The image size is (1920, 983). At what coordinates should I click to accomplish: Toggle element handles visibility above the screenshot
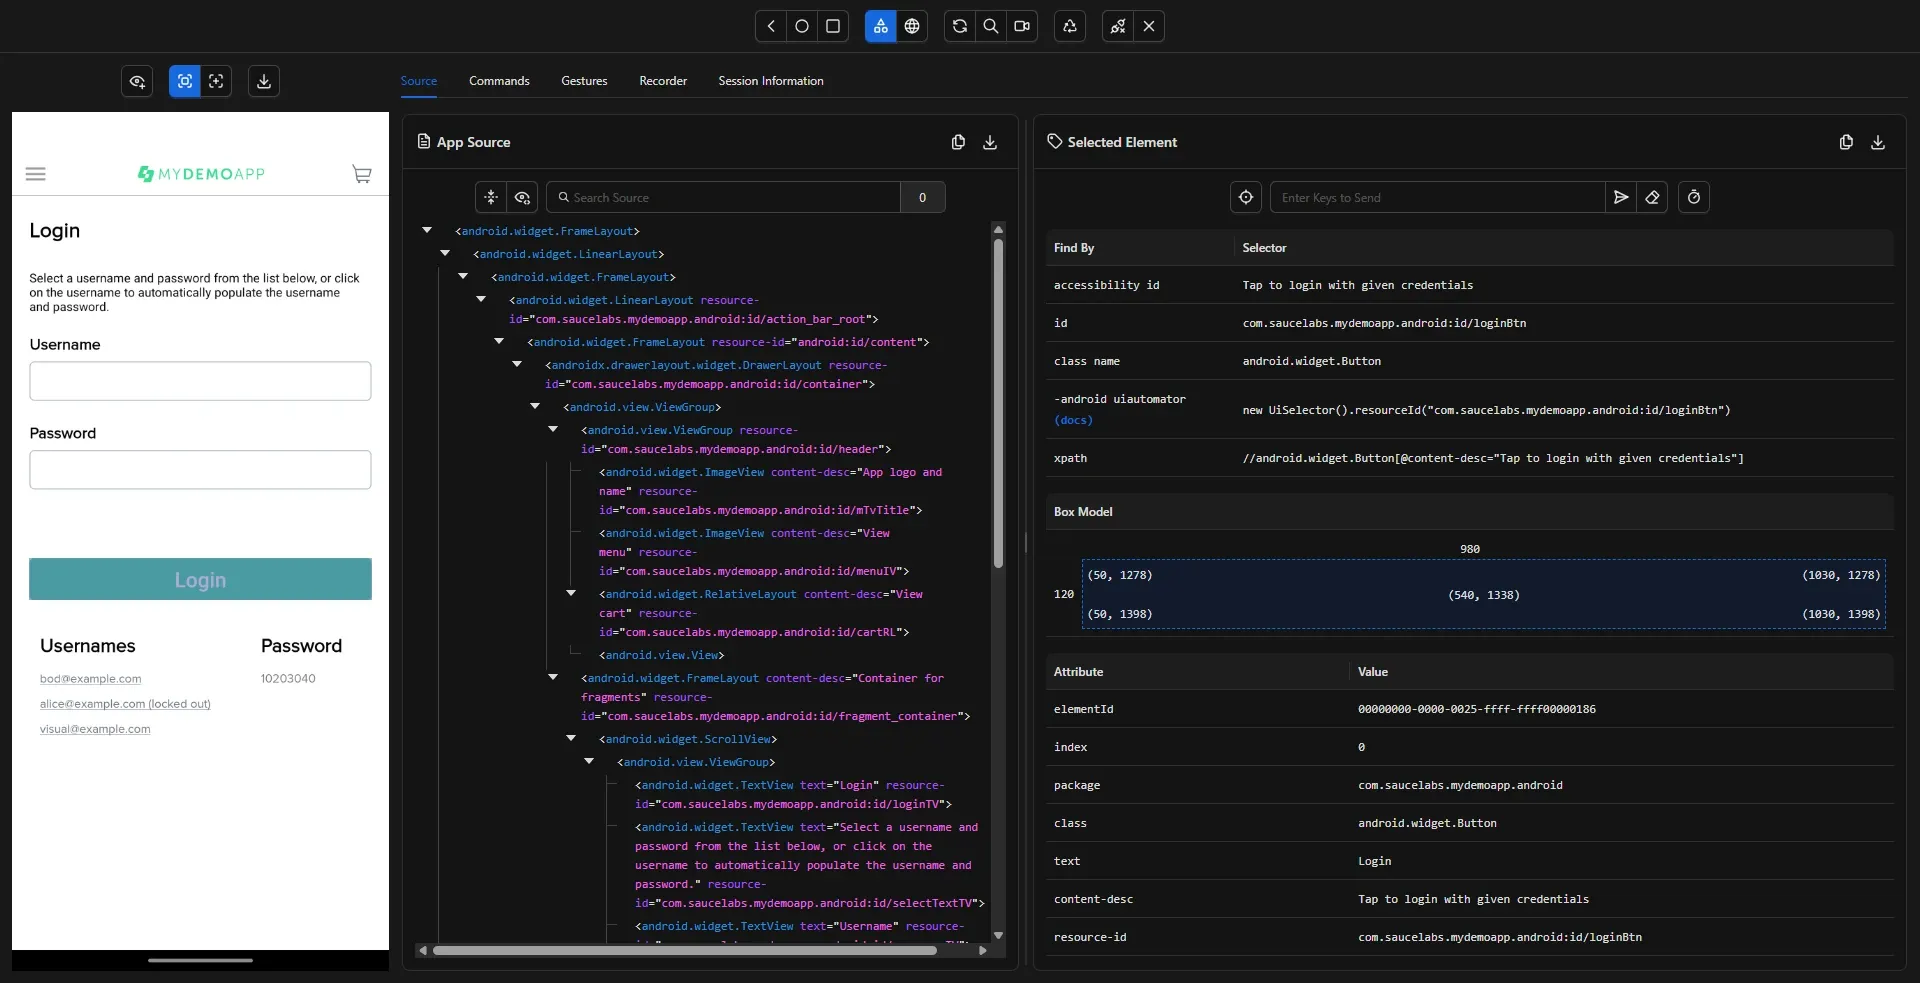pyautogui.click(x=137, y=81)
